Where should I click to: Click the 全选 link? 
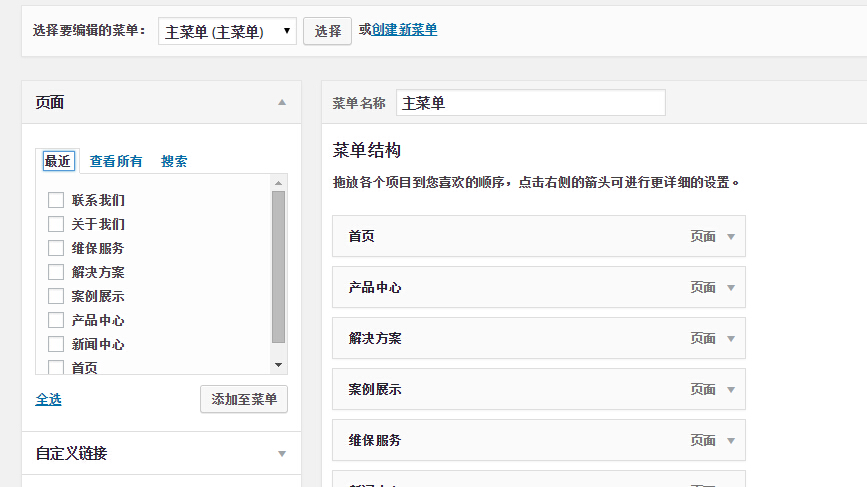pos(48,399)
